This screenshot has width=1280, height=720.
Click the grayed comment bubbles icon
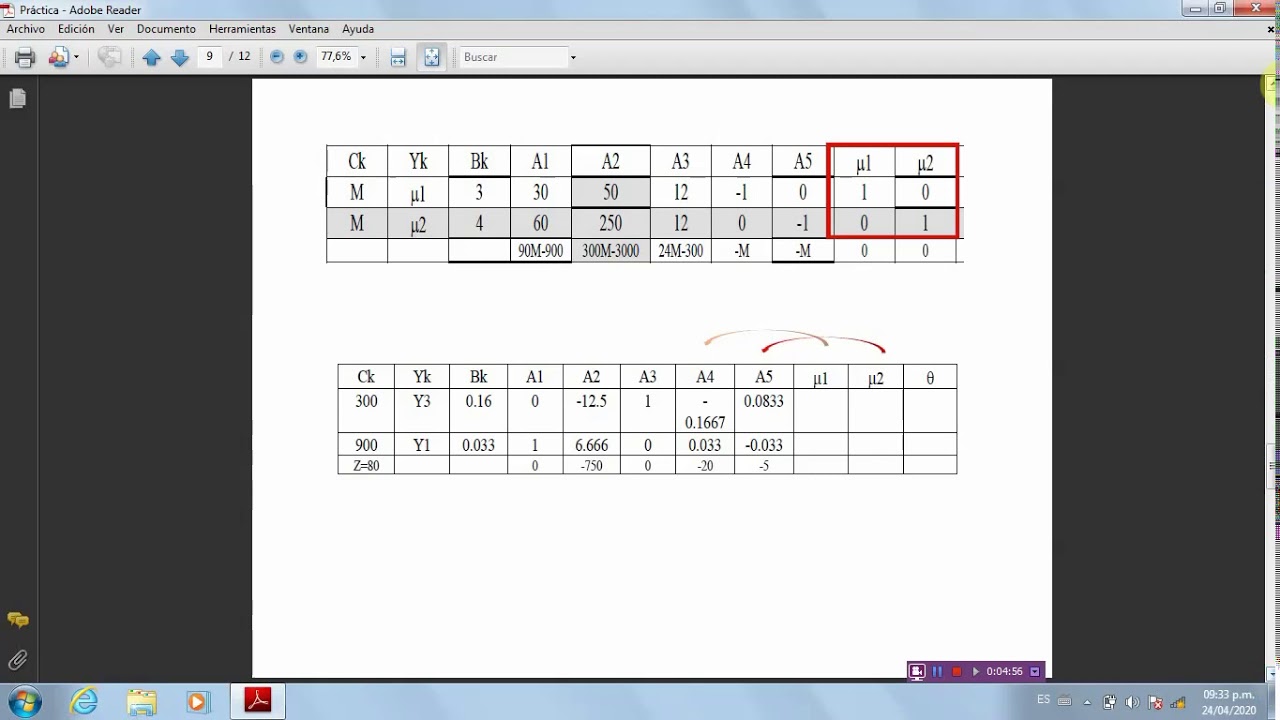109,57
